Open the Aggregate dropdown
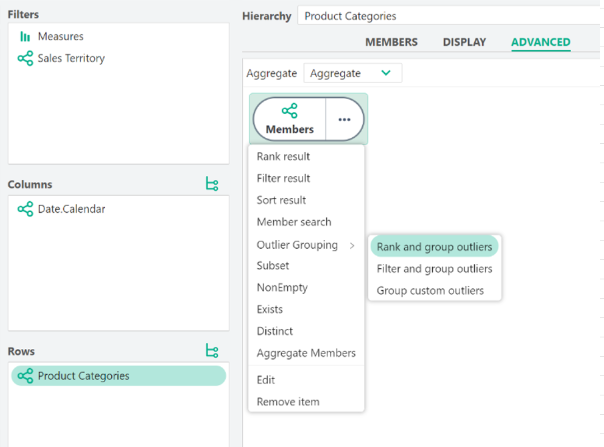604x447 pixels. pos(353,73)
